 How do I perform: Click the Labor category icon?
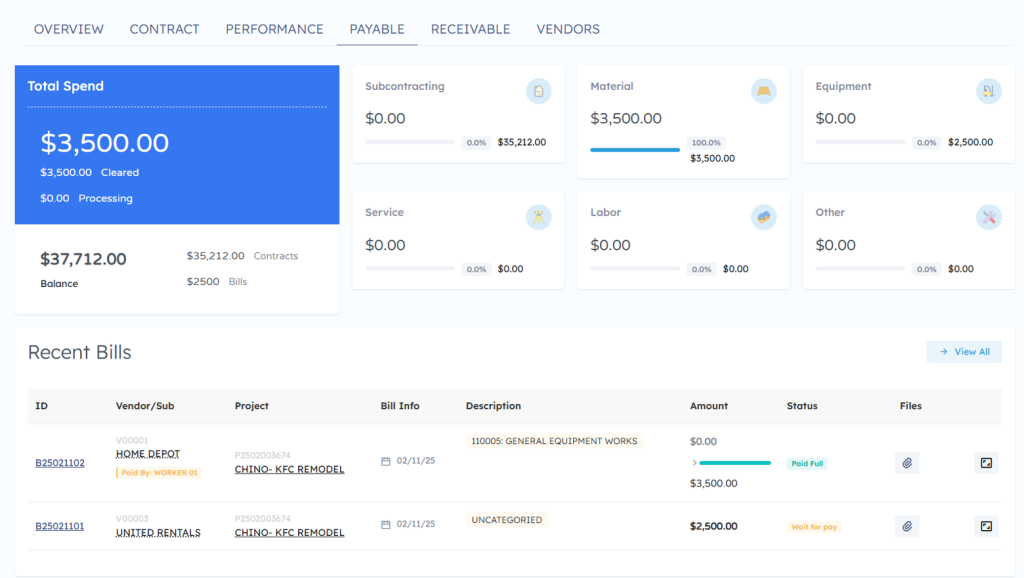coord(764,218)
